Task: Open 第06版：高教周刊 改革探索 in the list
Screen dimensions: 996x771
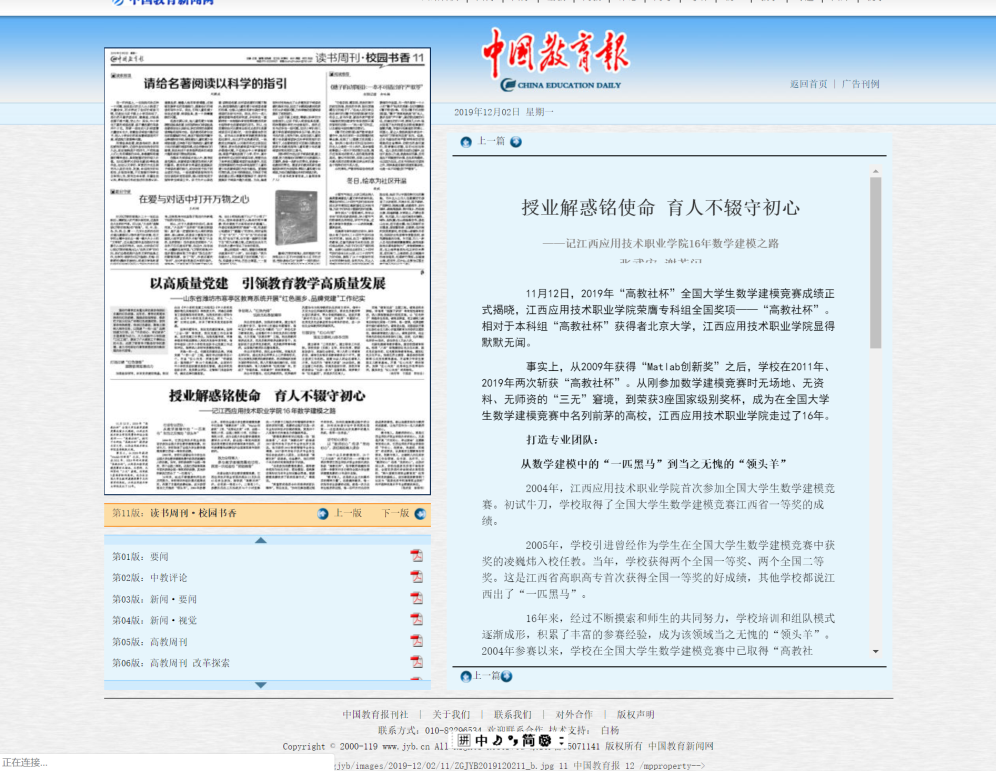Action: [171, 662]
